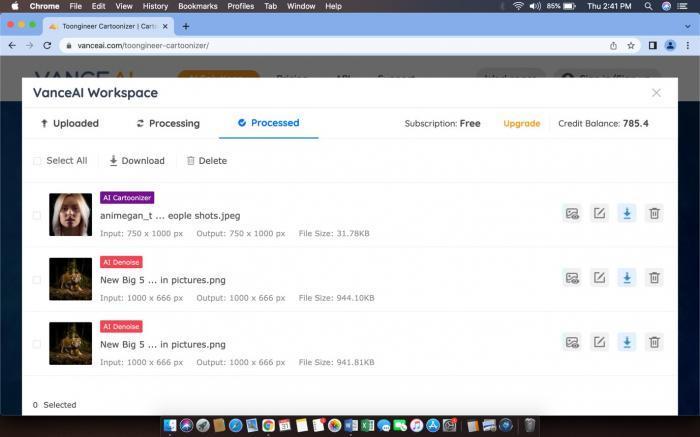Go back in browser history
Viewport: 700px width, 437px height.
(12, 46)
